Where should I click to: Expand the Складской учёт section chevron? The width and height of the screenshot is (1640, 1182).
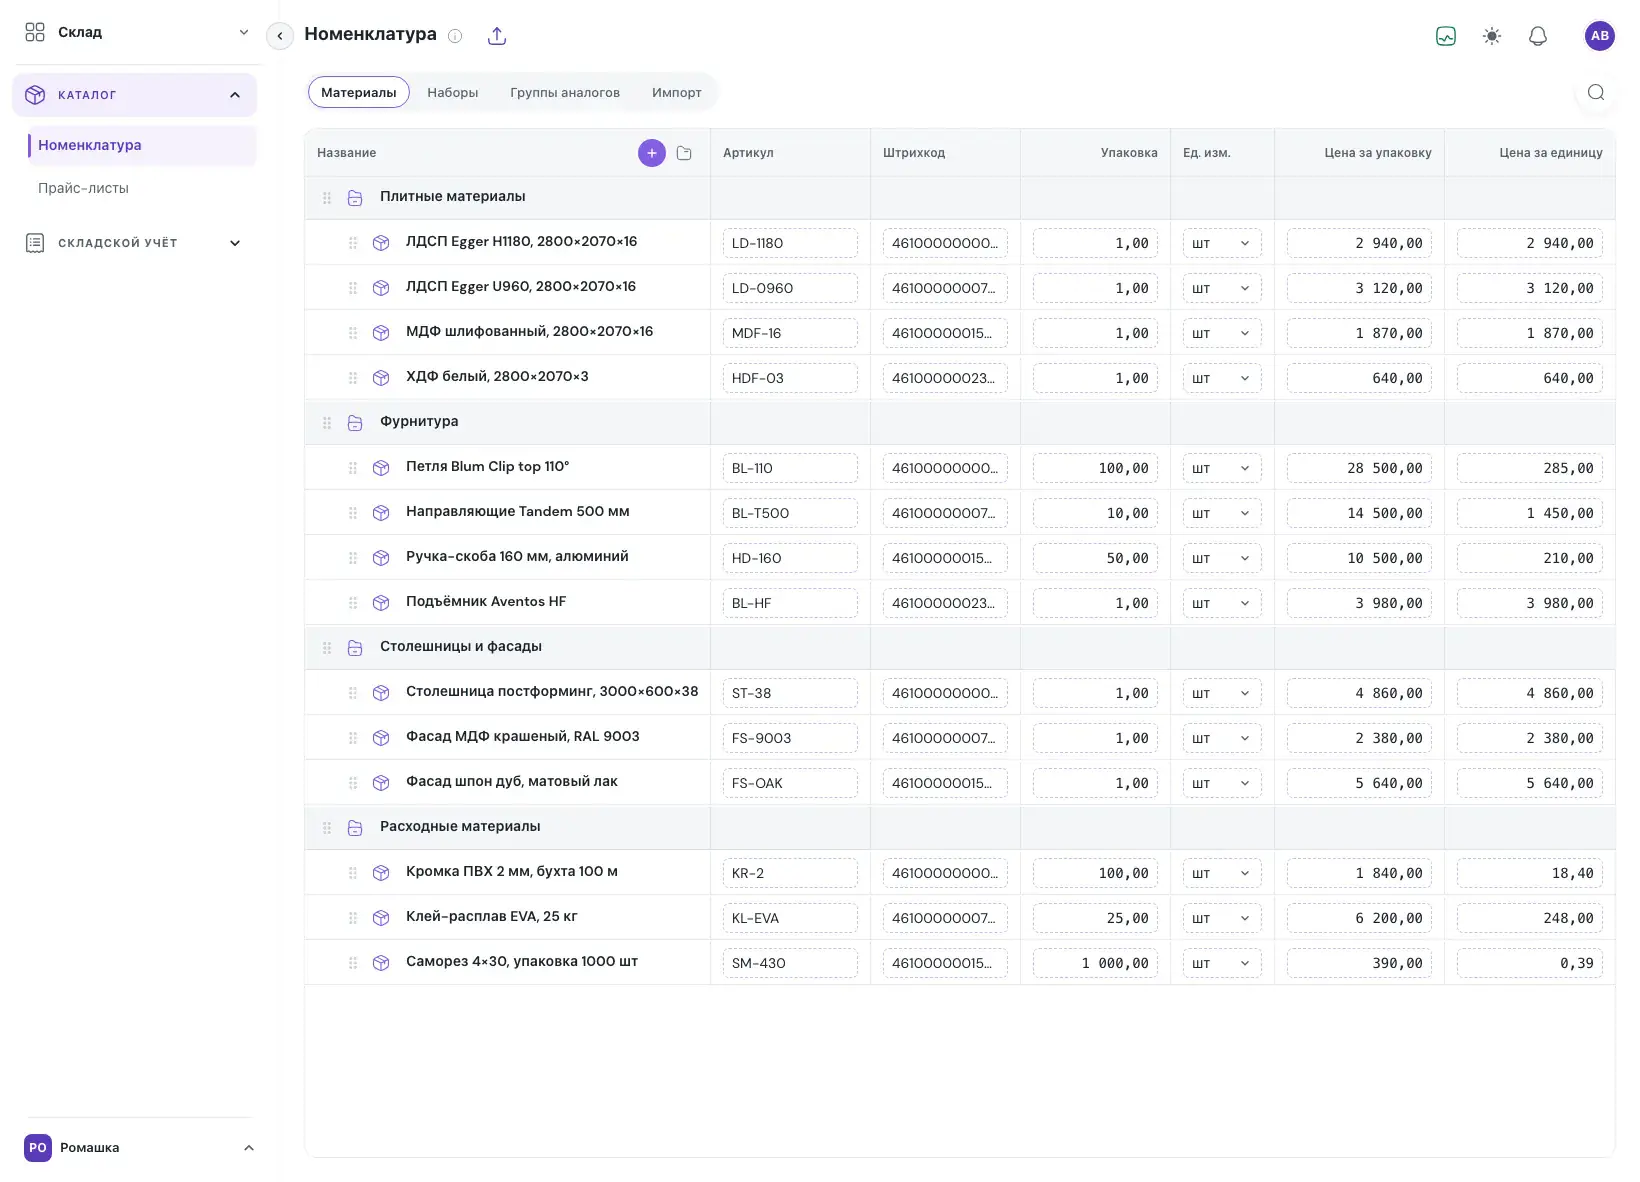pyautogui.click(x=235, y=243)
